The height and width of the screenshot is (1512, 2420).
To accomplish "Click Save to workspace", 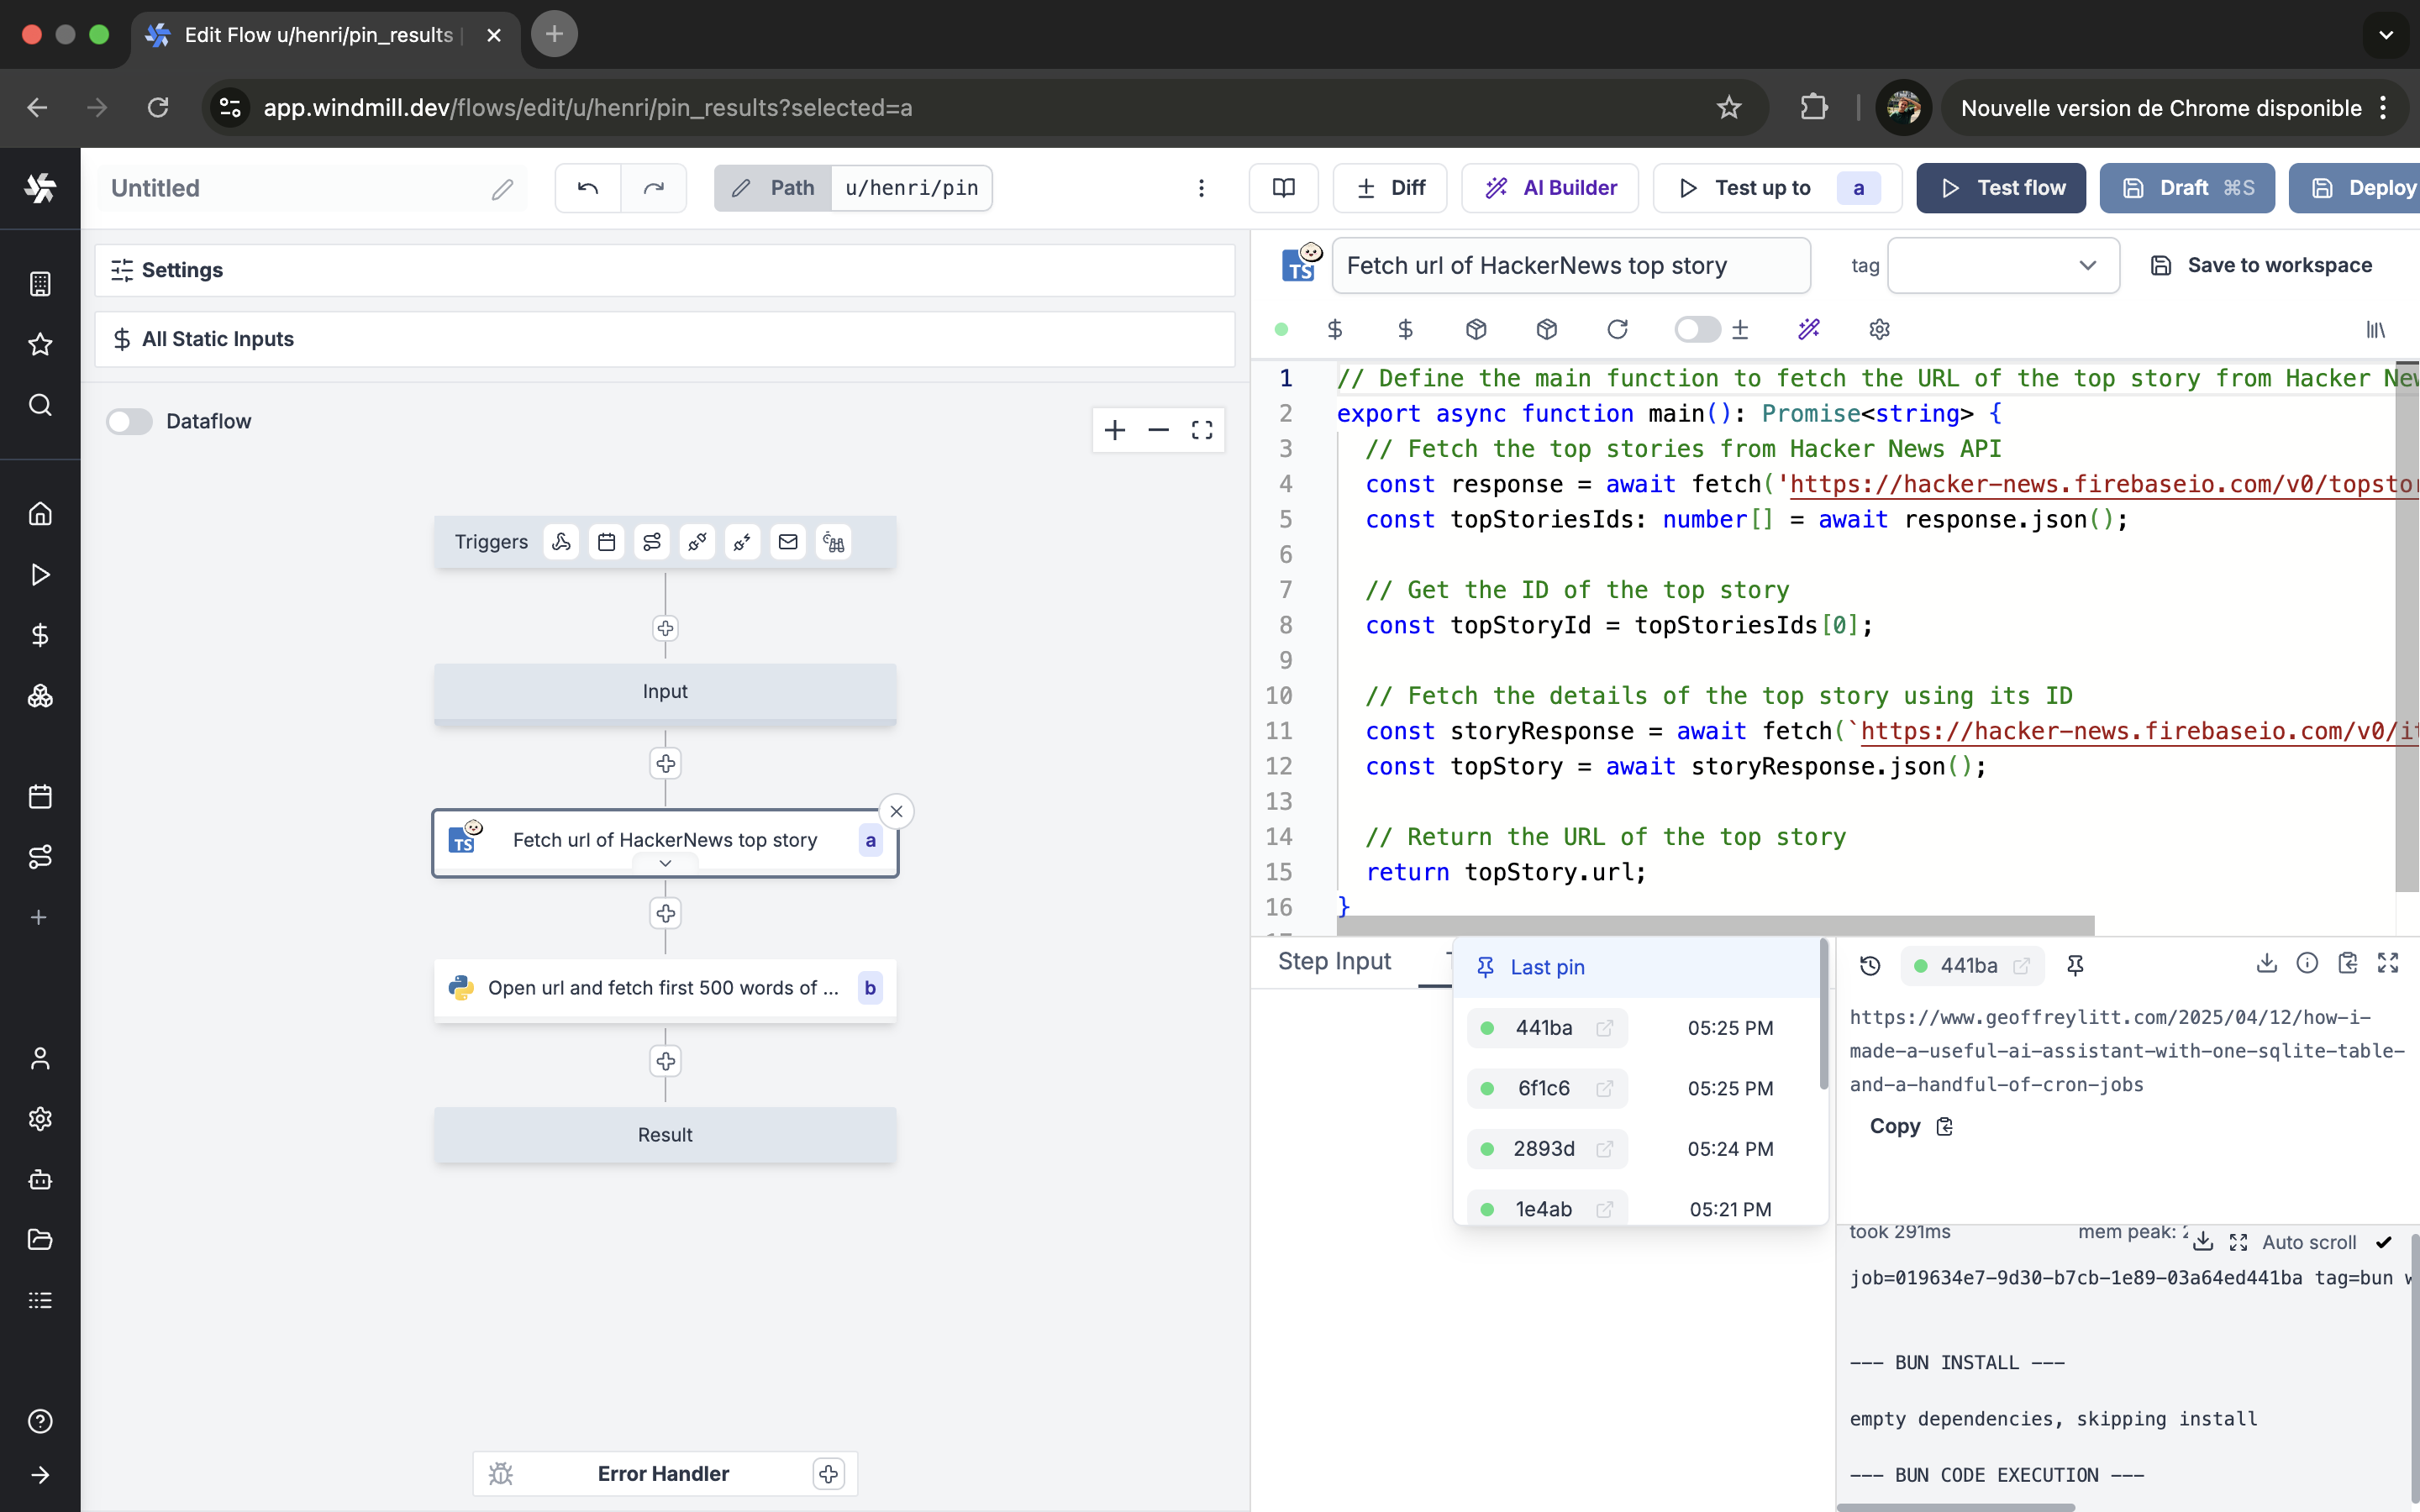I will tap(2261, 265).
